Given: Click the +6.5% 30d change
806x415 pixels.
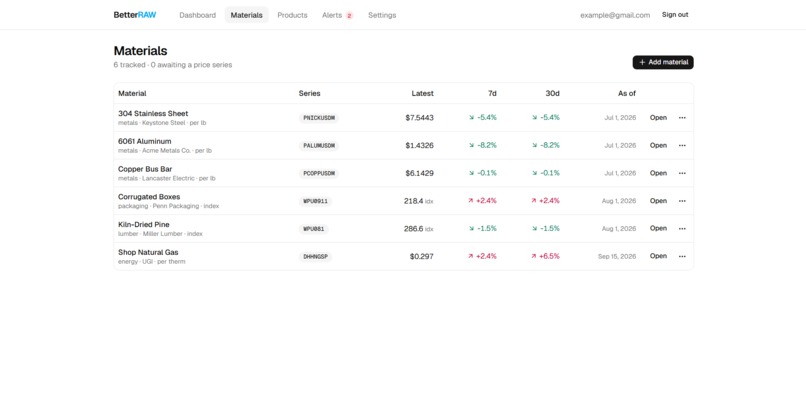Looking at the screenshot, I should pyautogui.click(x=545, y=256).
